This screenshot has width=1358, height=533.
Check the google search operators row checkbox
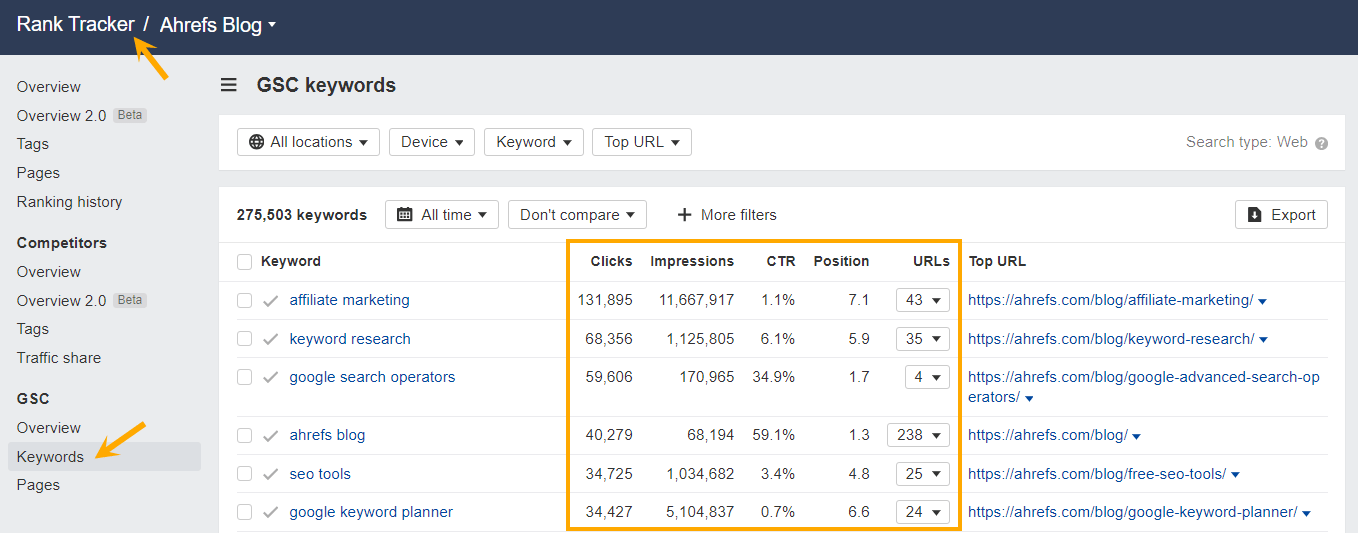[x=244, y=377]
